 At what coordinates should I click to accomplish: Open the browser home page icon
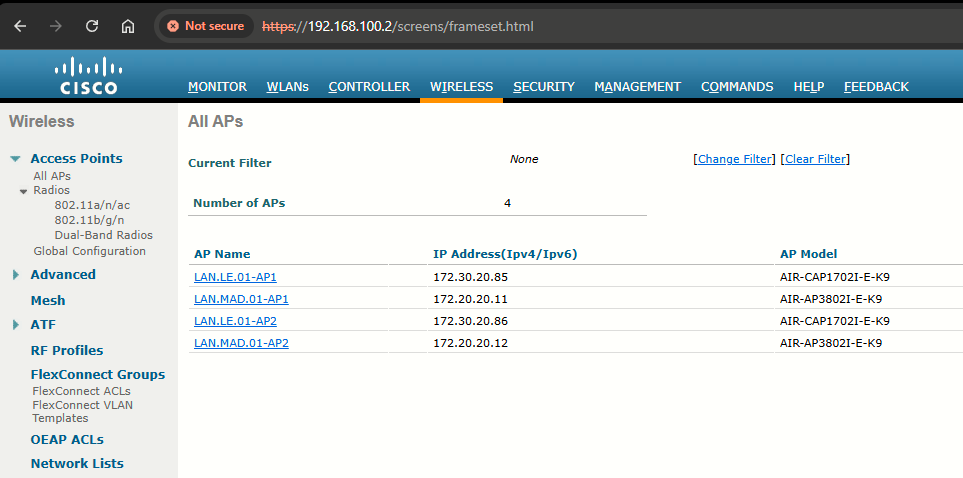tap(128, 26)
